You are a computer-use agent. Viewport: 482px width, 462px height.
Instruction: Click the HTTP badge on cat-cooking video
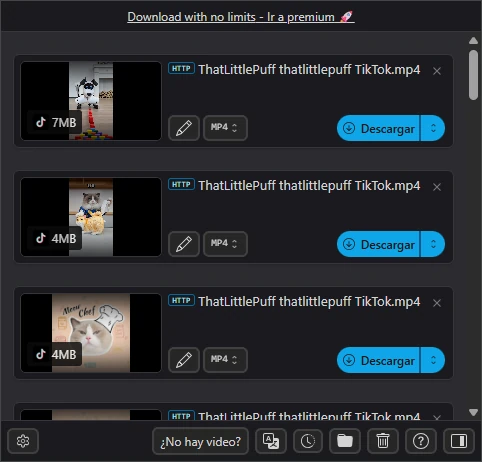click(181, 184)
